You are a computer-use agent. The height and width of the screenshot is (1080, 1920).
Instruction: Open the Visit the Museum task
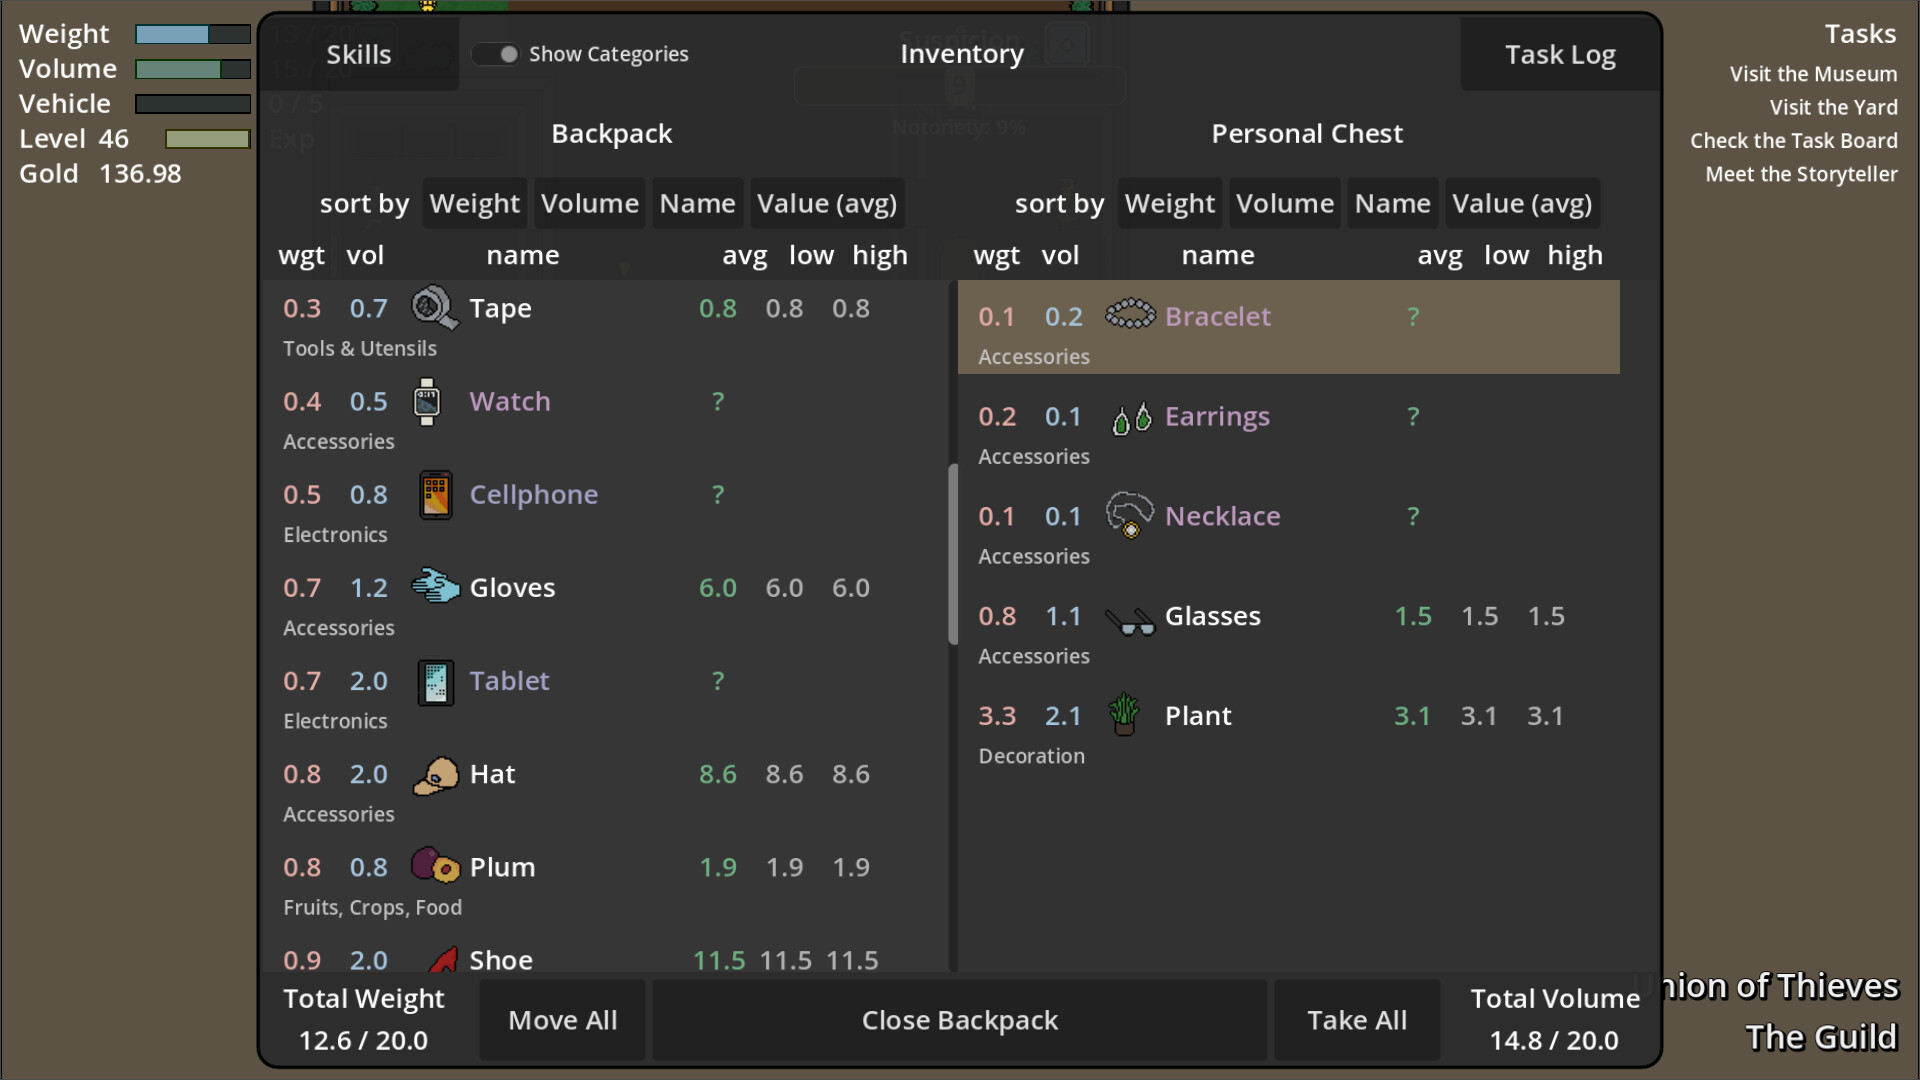[x=1812, y=73]
